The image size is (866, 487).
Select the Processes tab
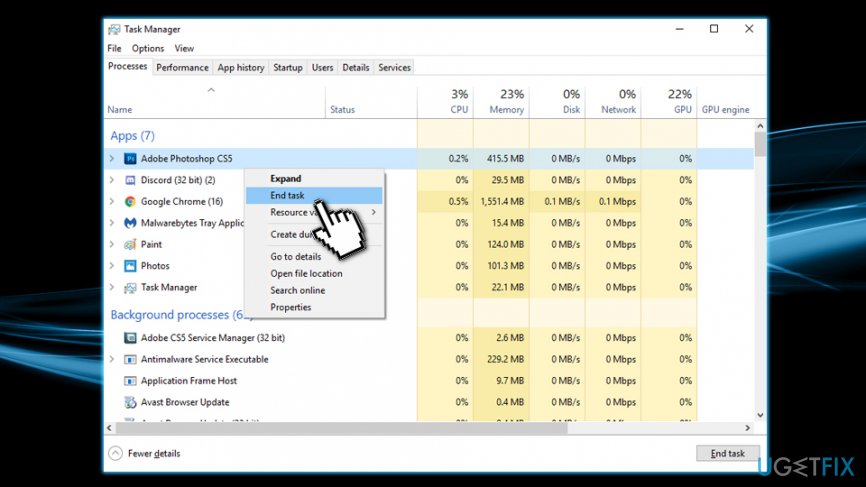pyautogui.click(x=128, y=66)
